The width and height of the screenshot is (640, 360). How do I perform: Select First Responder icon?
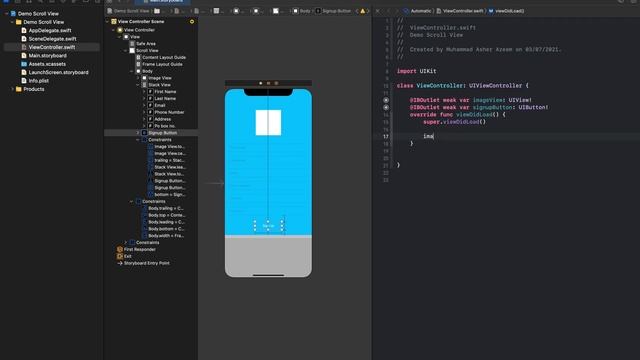point(120,249)
